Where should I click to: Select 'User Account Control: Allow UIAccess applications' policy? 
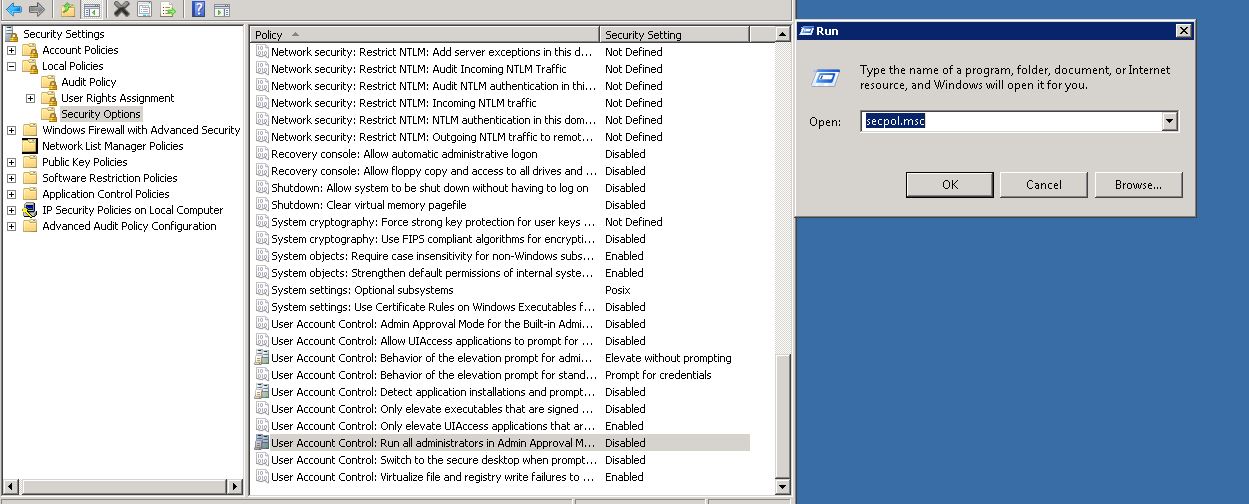click(x=434, y=341)
